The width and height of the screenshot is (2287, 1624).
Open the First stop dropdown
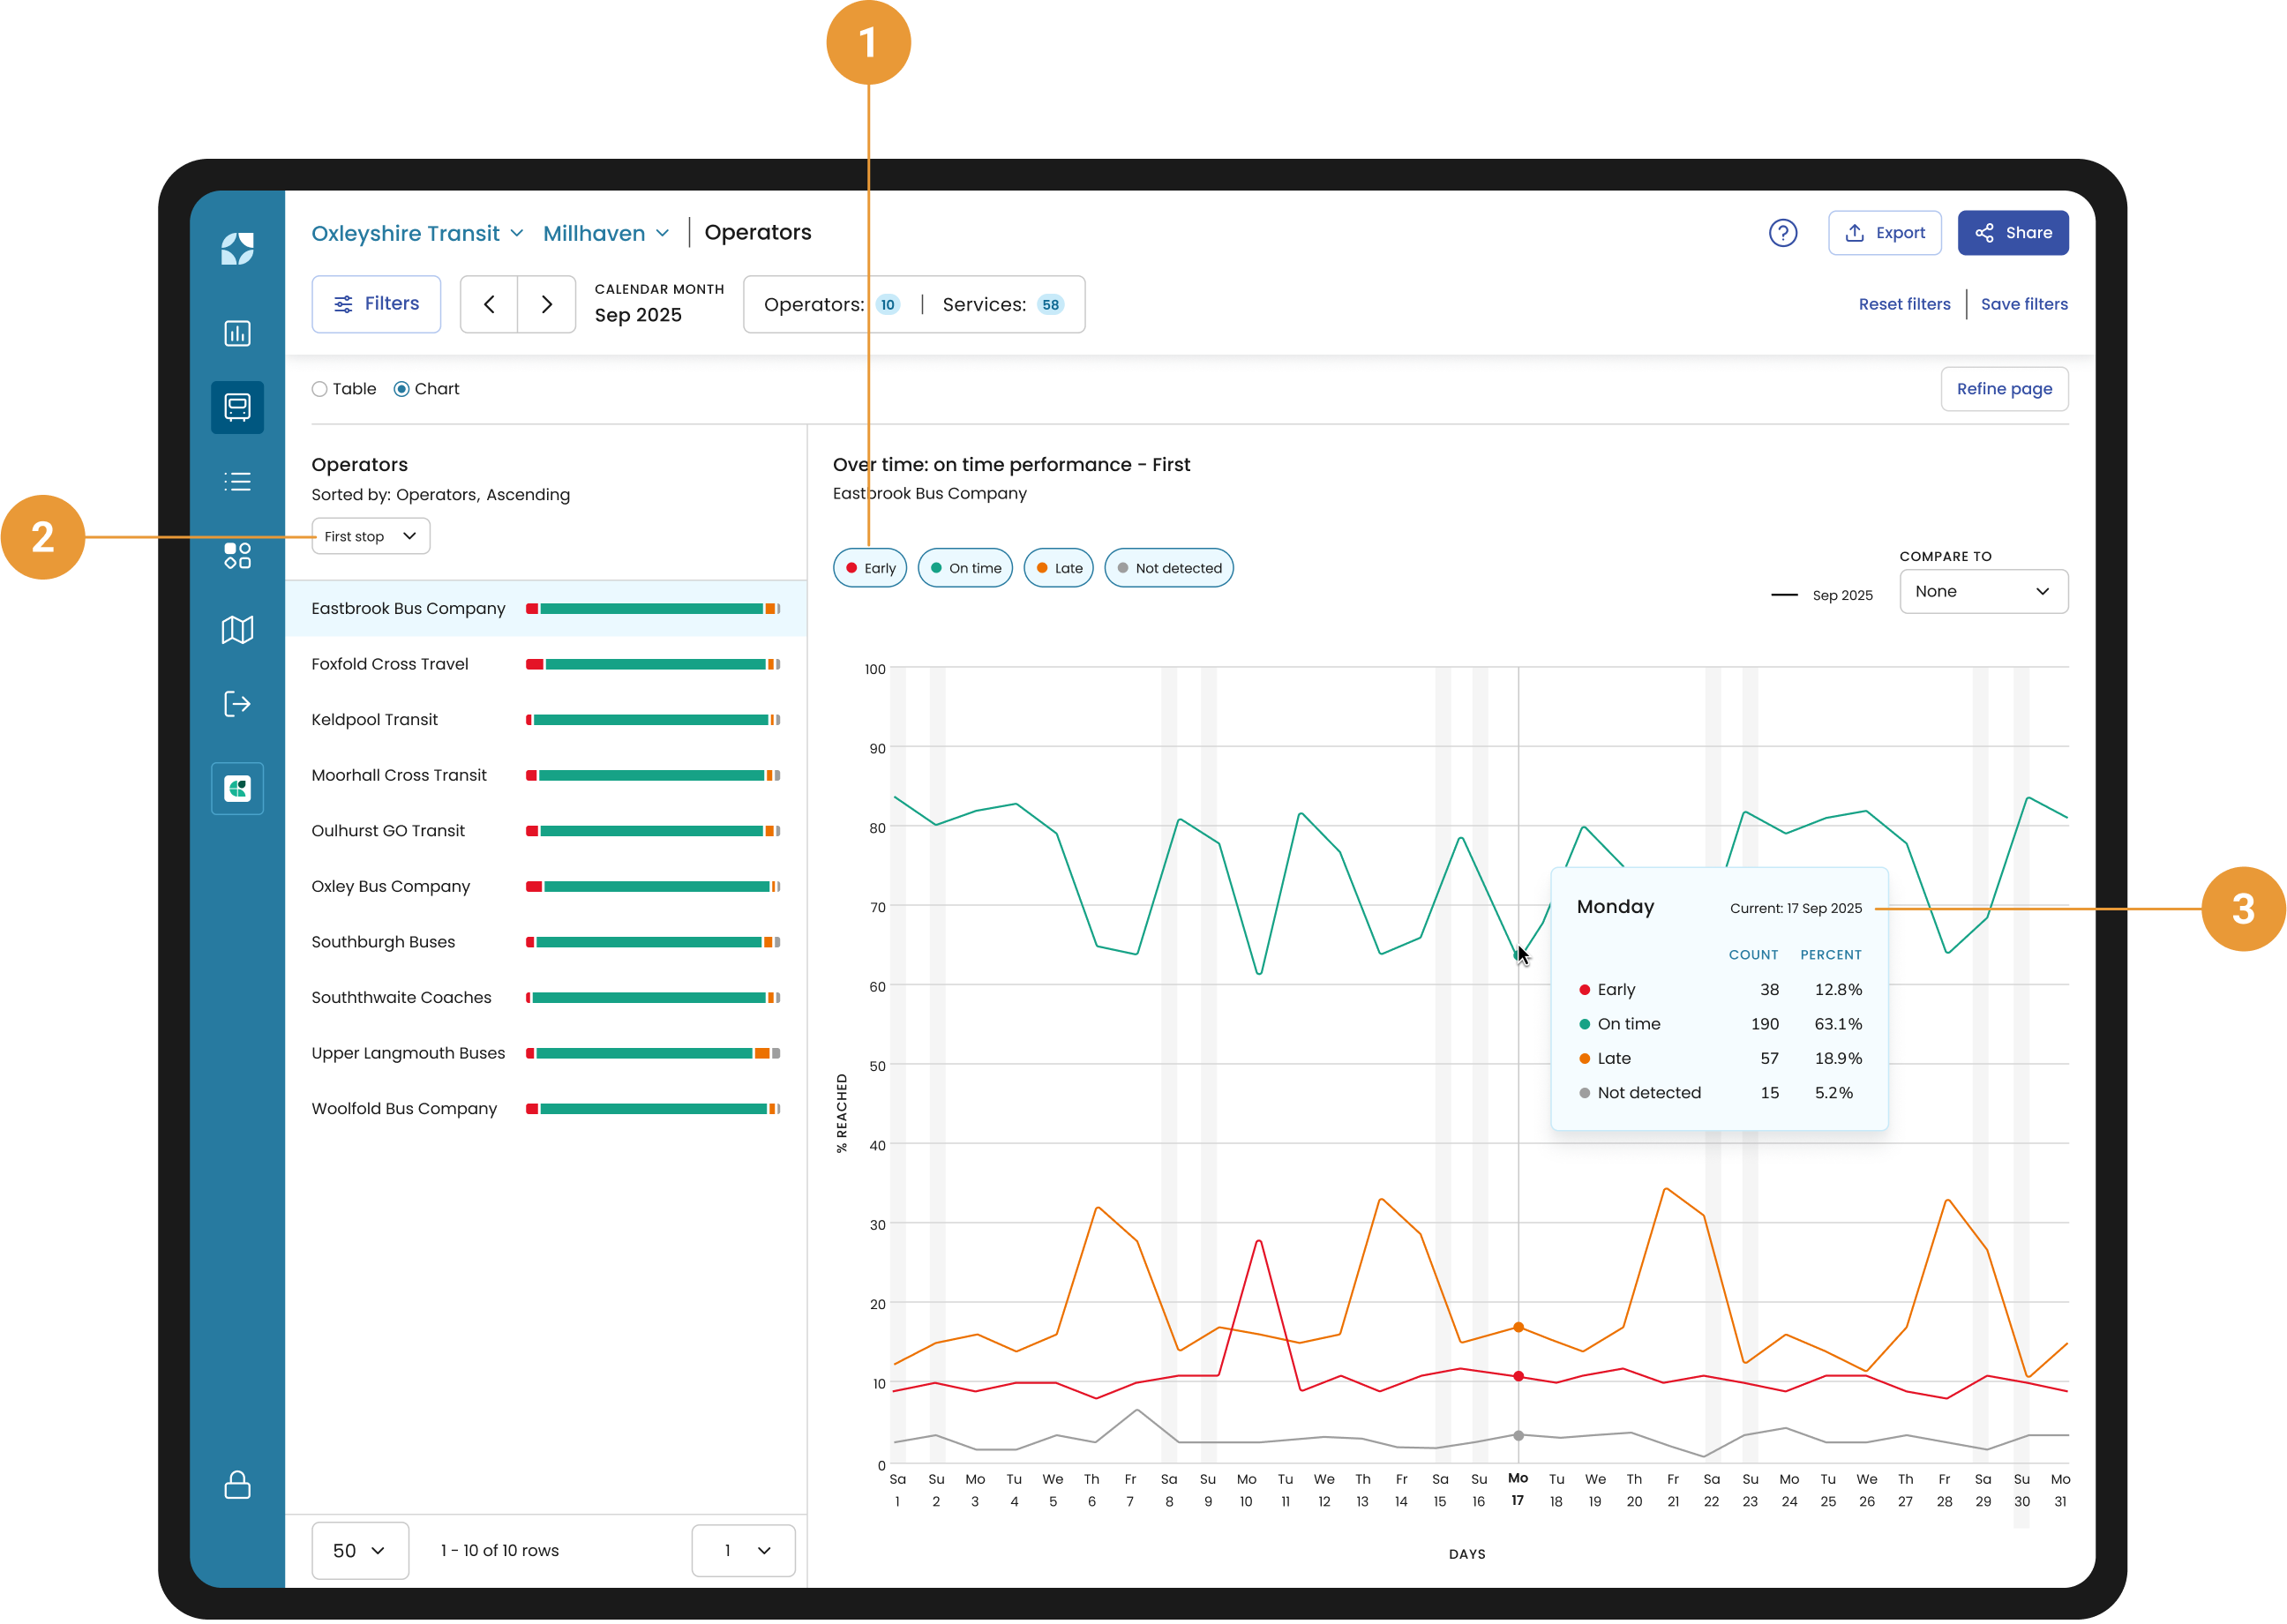[x=370, y=536]
